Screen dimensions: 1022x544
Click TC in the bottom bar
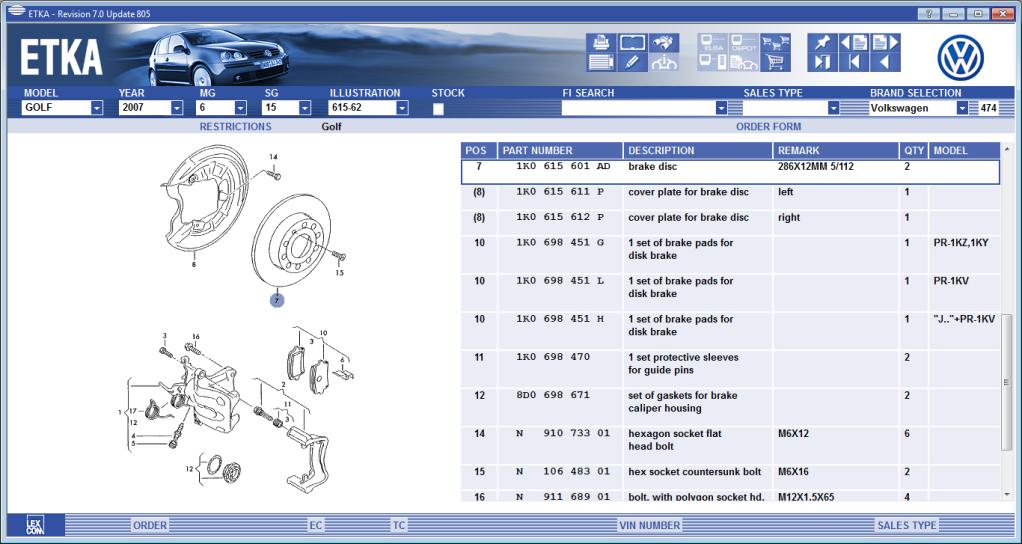[x=399, y=525]
